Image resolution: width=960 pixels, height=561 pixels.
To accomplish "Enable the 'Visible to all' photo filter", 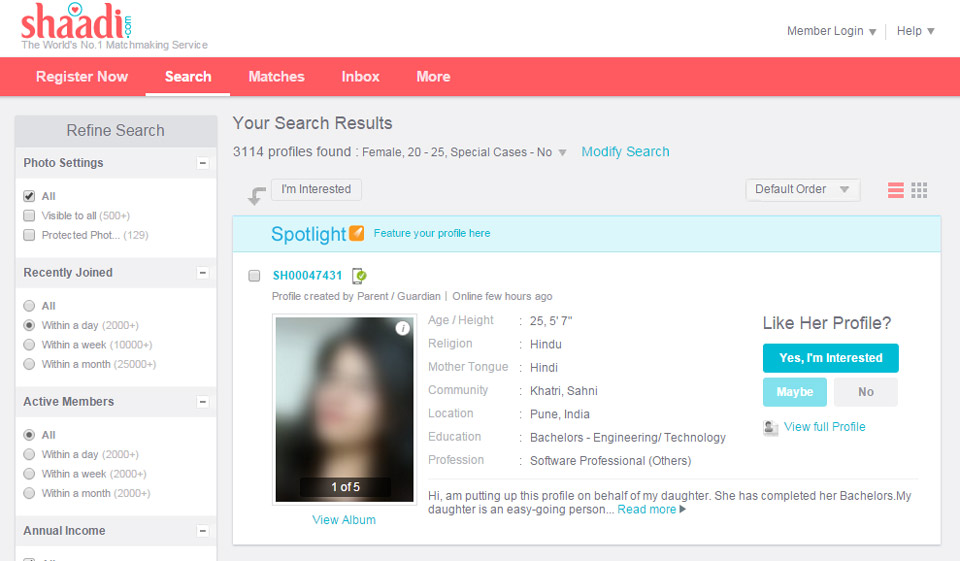I will (29, 216).
